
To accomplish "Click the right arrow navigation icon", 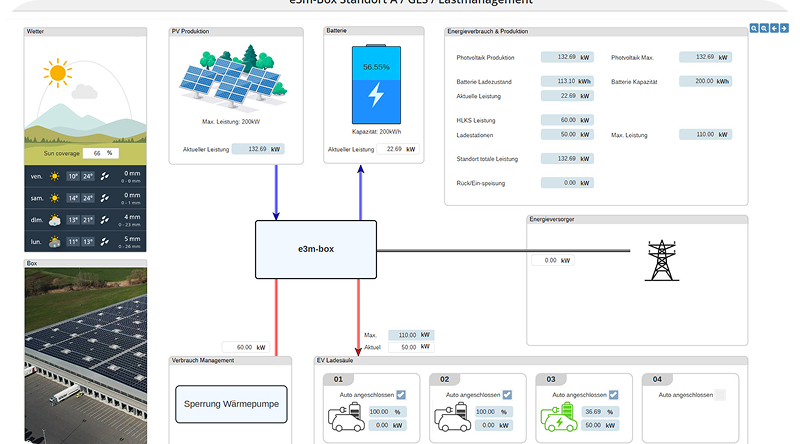I will point(782,29).
